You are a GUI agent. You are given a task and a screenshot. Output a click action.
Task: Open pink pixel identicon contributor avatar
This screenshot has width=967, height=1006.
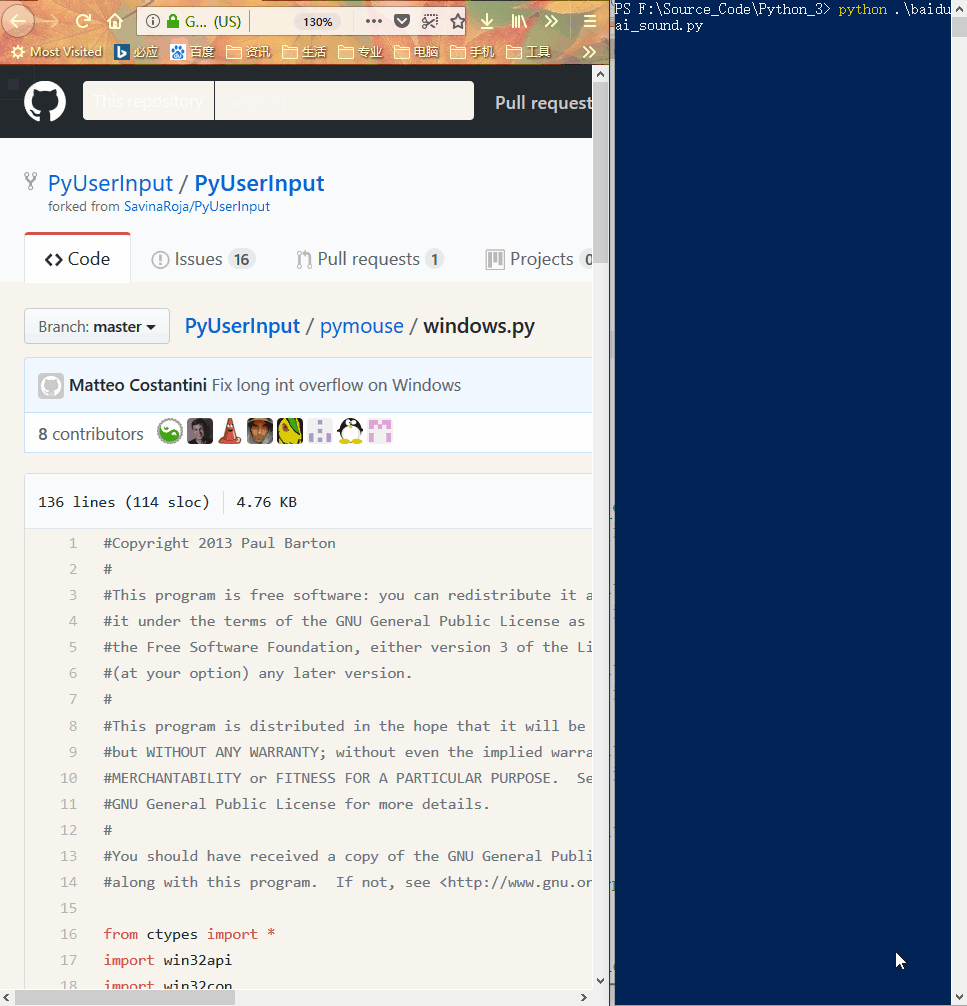[x=380, y=431]
